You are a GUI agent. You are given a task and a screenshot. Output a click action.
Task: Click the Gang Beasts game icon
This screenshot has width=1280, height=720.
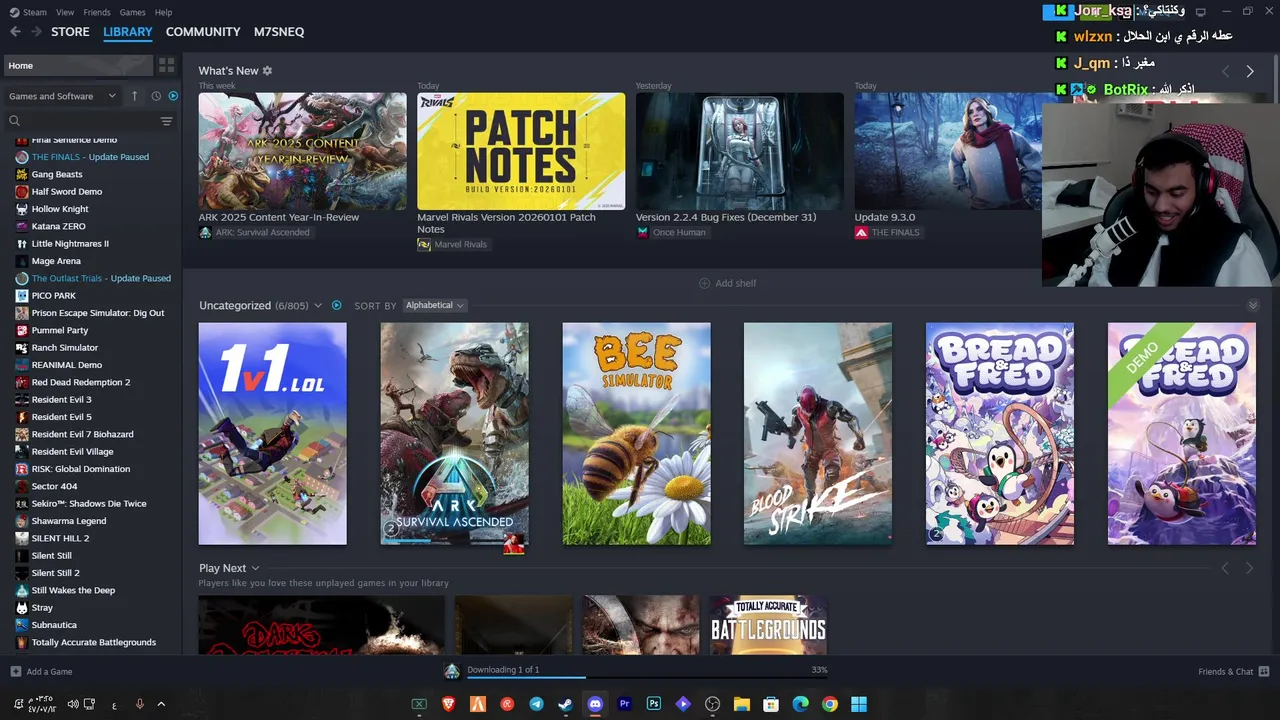pyautogui.click(x=22, y=174)
